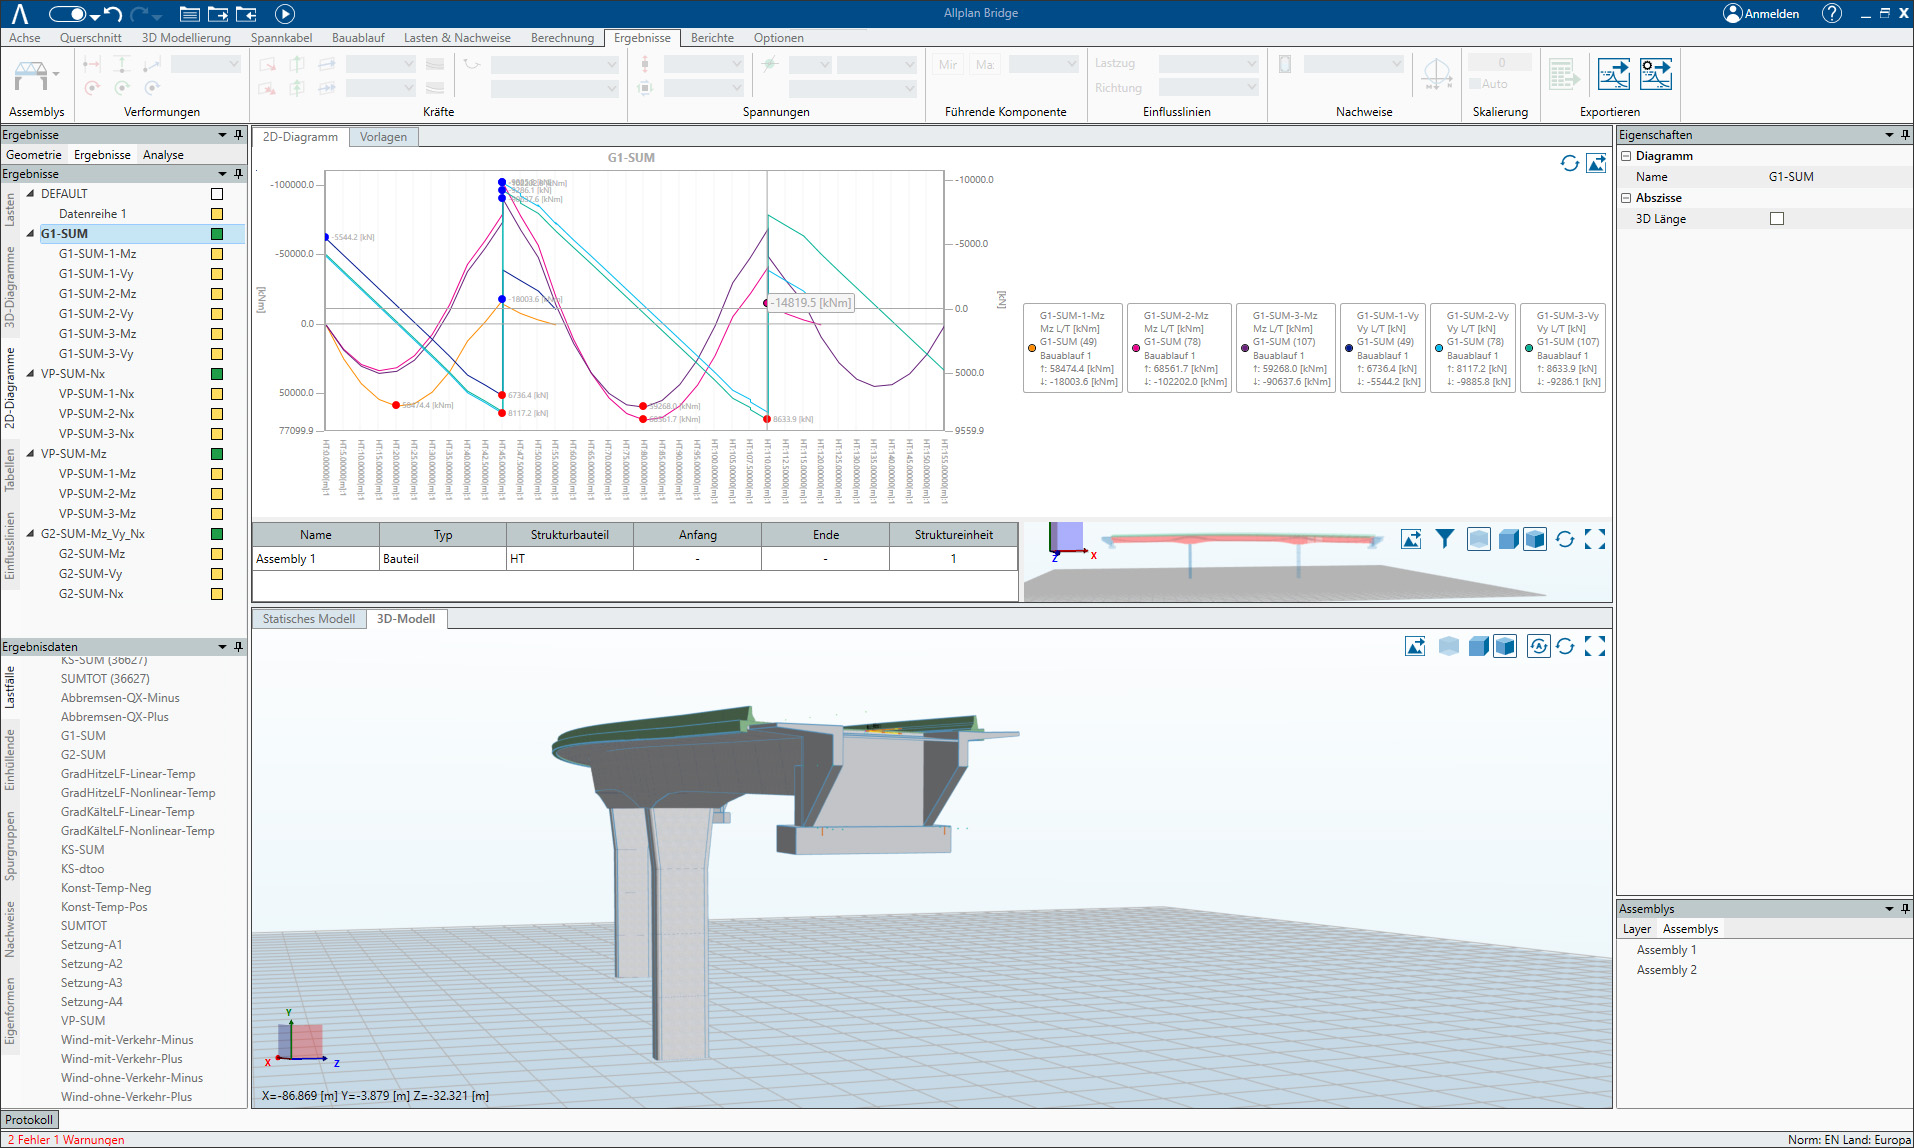Toggle the mode switch in title bar

tap(68, 14)
